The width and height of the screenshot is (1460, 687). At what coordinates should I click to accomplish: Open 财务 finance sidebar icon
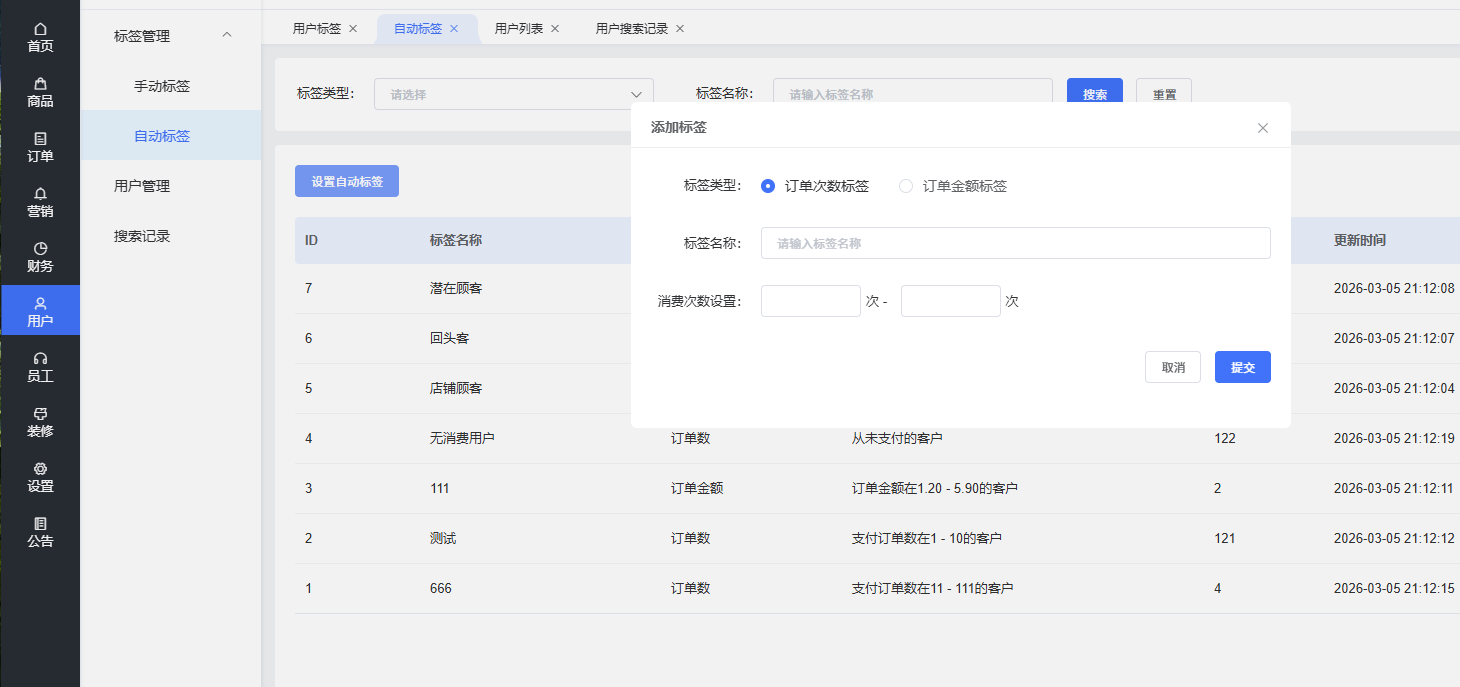tap(40, 257)
